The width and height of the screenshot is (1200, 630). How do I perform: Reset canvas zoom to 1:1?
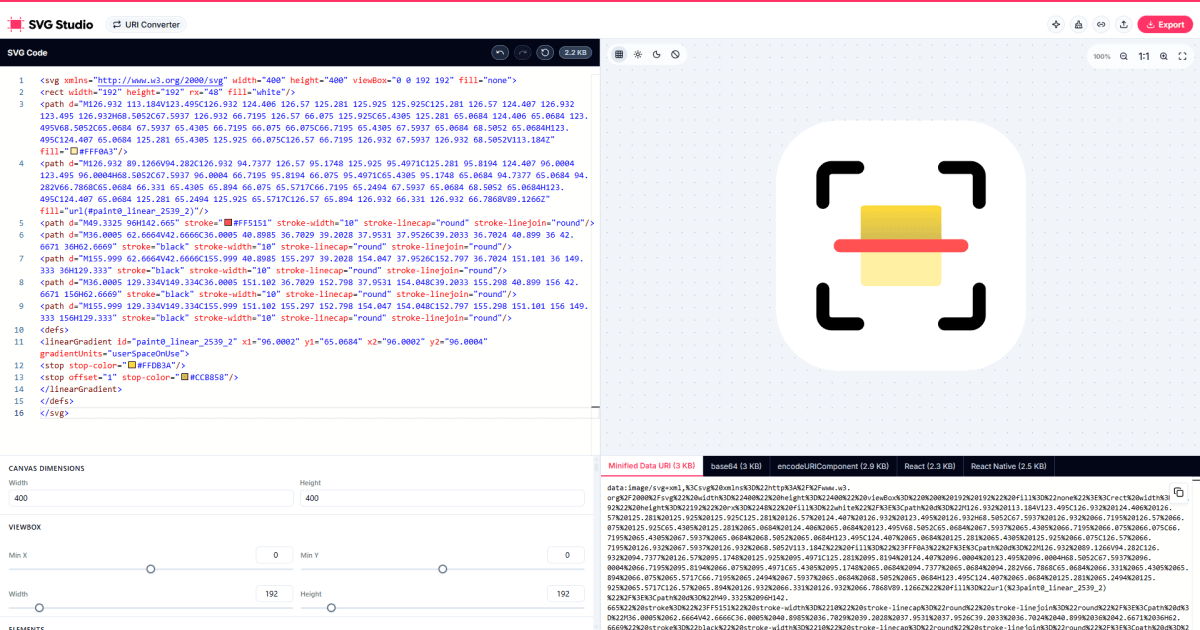click(1144, 56)
